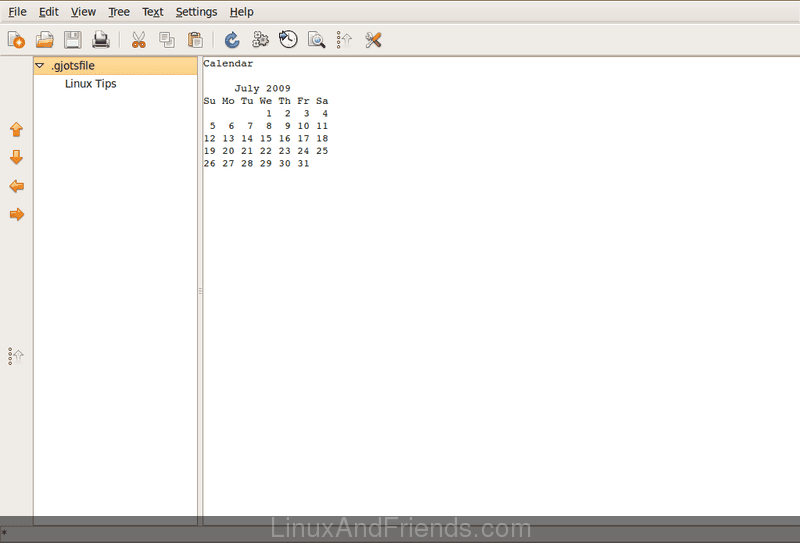The image size is (800, 543).
Task: Open preferences with the wrench and screwdriver icon
Action: coord(373,40)
